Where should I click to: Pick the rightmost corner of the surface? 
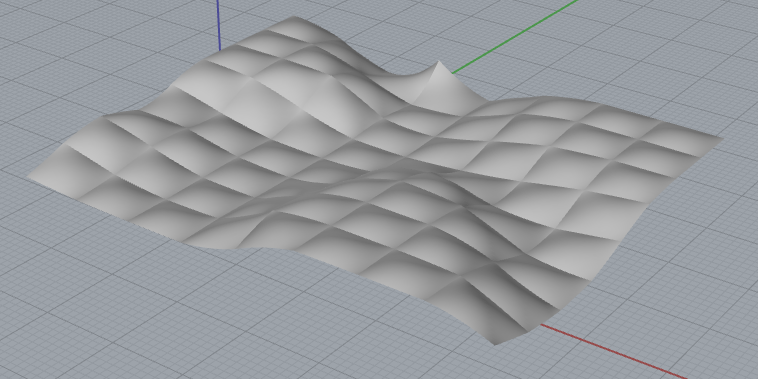tap(720, 139)
